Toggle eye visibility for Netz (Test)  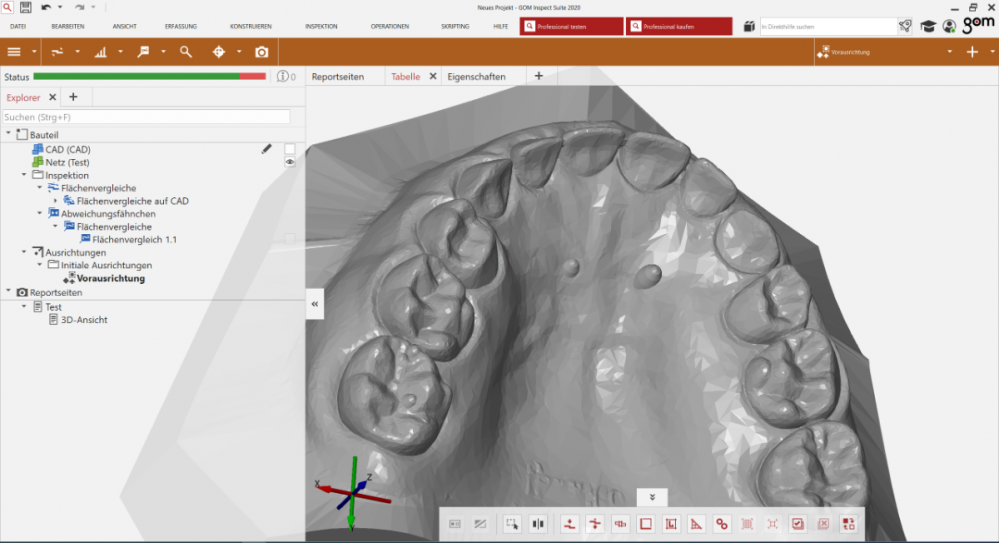point(290,162)
